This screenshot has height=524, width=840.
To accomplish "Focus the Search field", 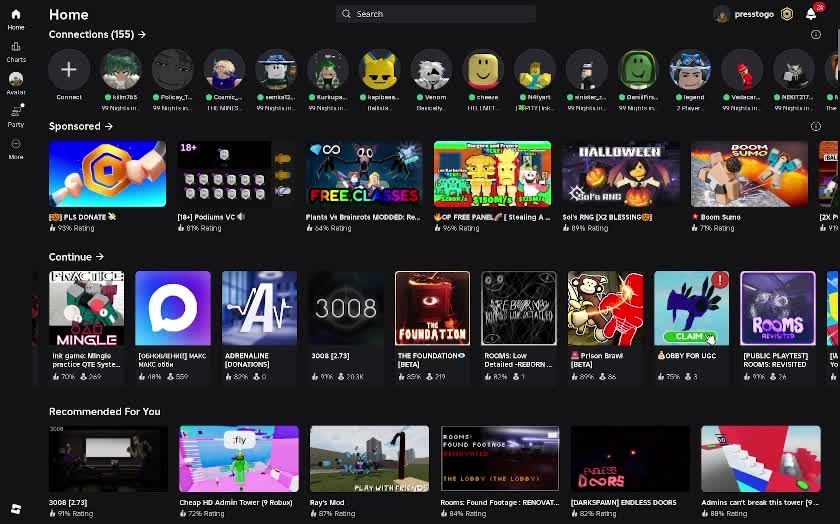I will (436, 14).
